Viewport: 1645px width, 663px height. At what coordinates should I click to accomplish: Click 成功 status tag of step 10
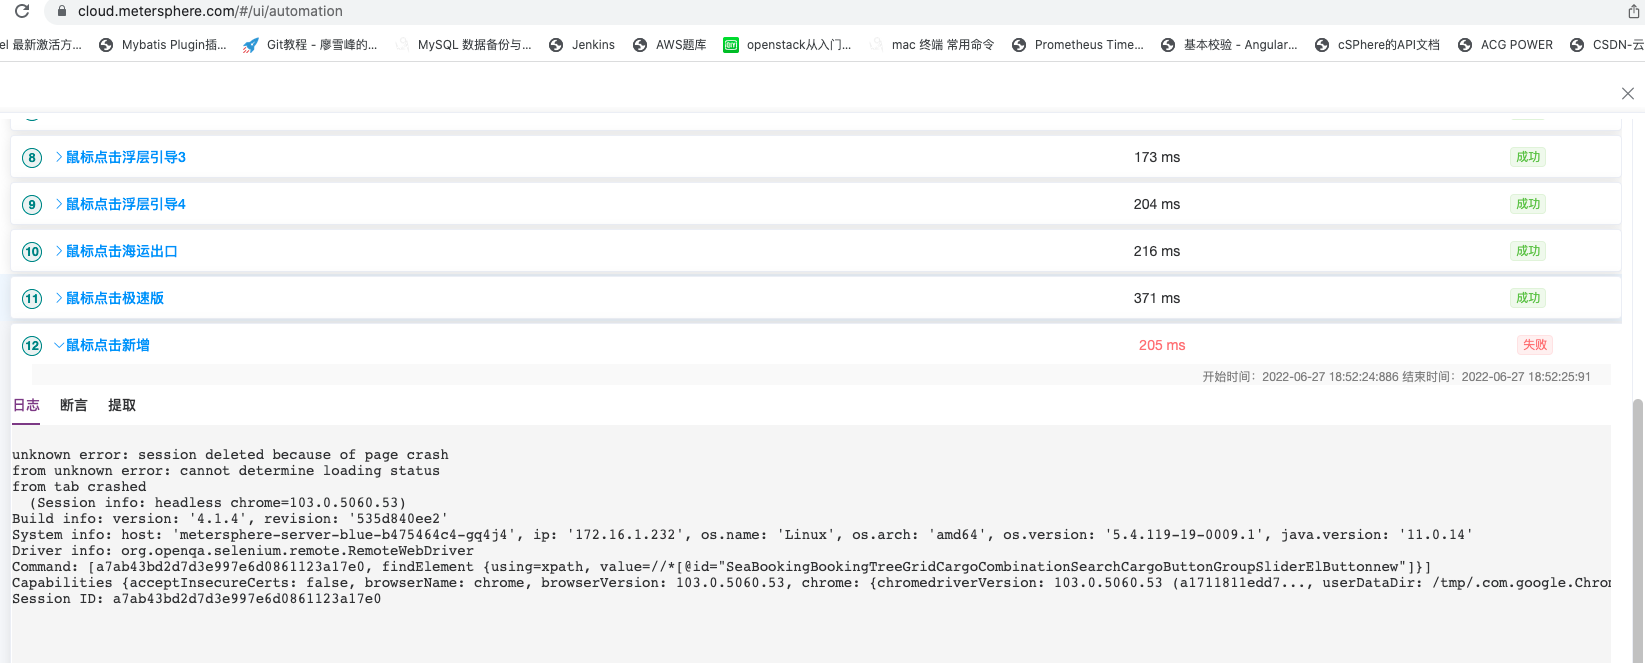pos(1528,251)
